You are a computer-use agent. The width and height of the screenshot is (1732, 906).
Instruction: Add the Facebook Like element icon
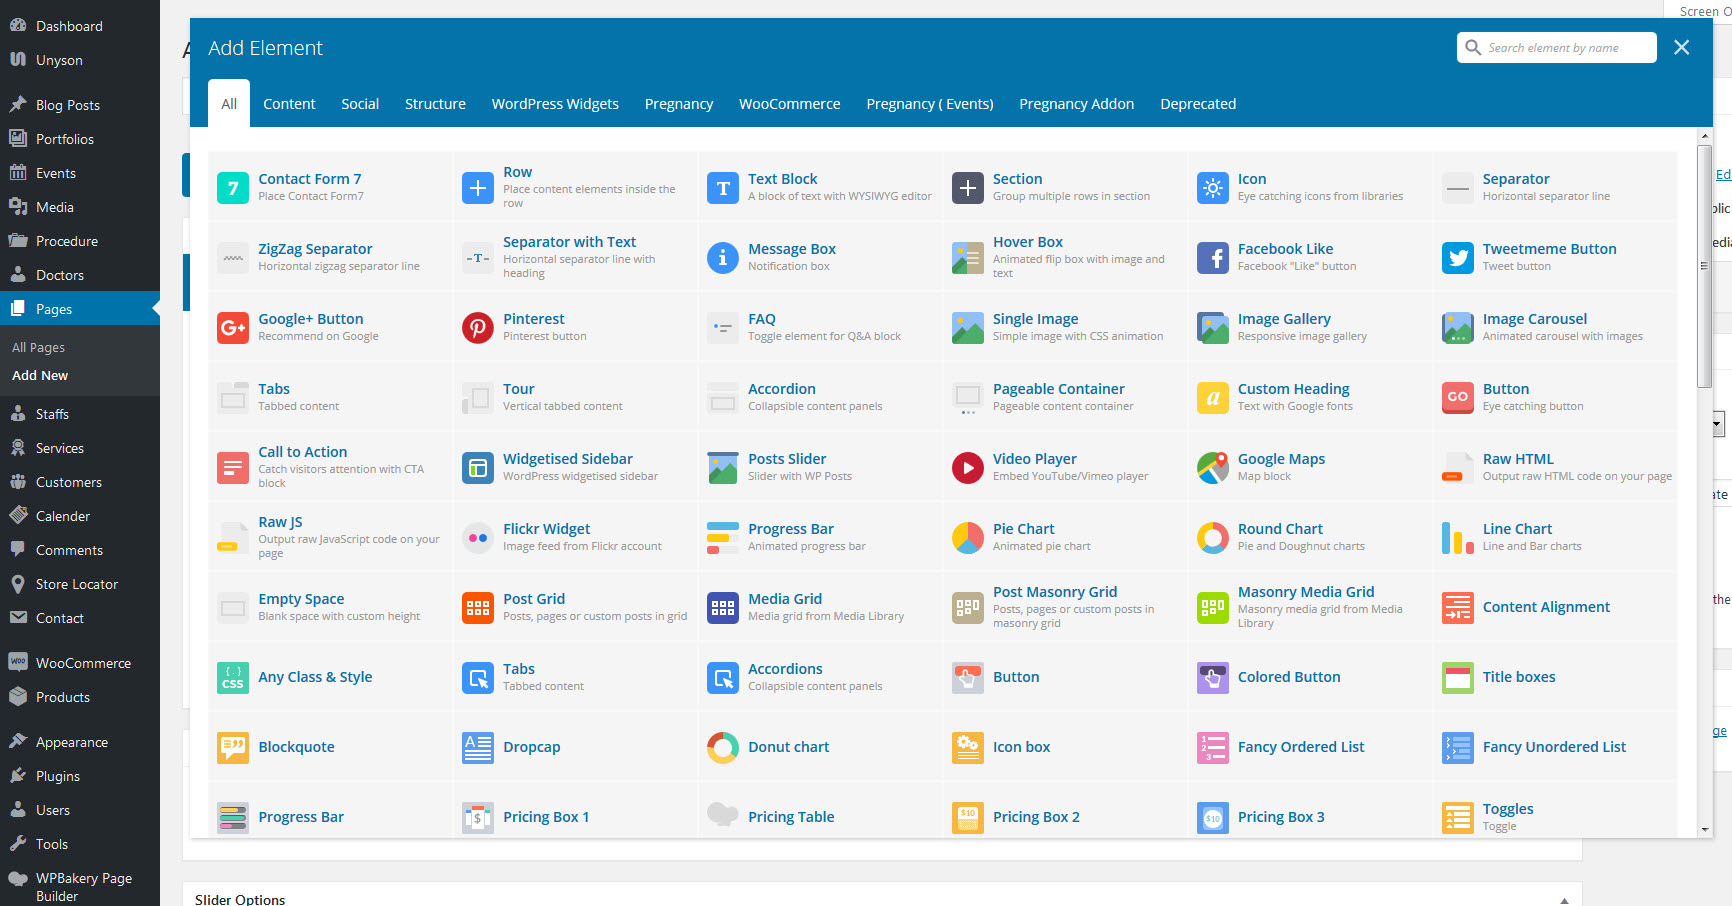tap(1213, 257)
